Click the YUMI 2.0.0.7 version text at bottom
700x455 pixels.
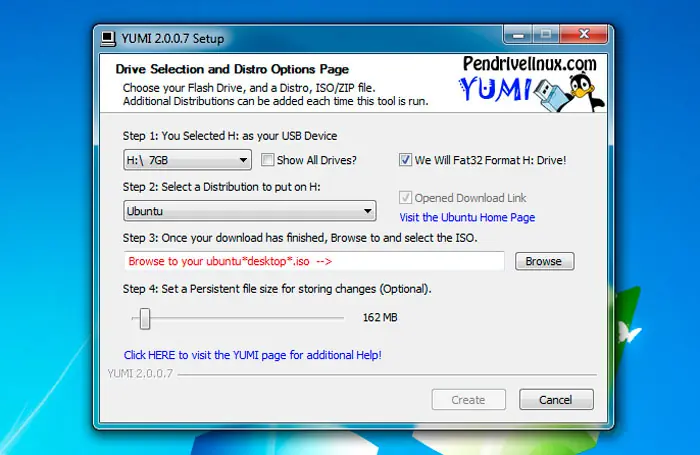tap(140, 374)
